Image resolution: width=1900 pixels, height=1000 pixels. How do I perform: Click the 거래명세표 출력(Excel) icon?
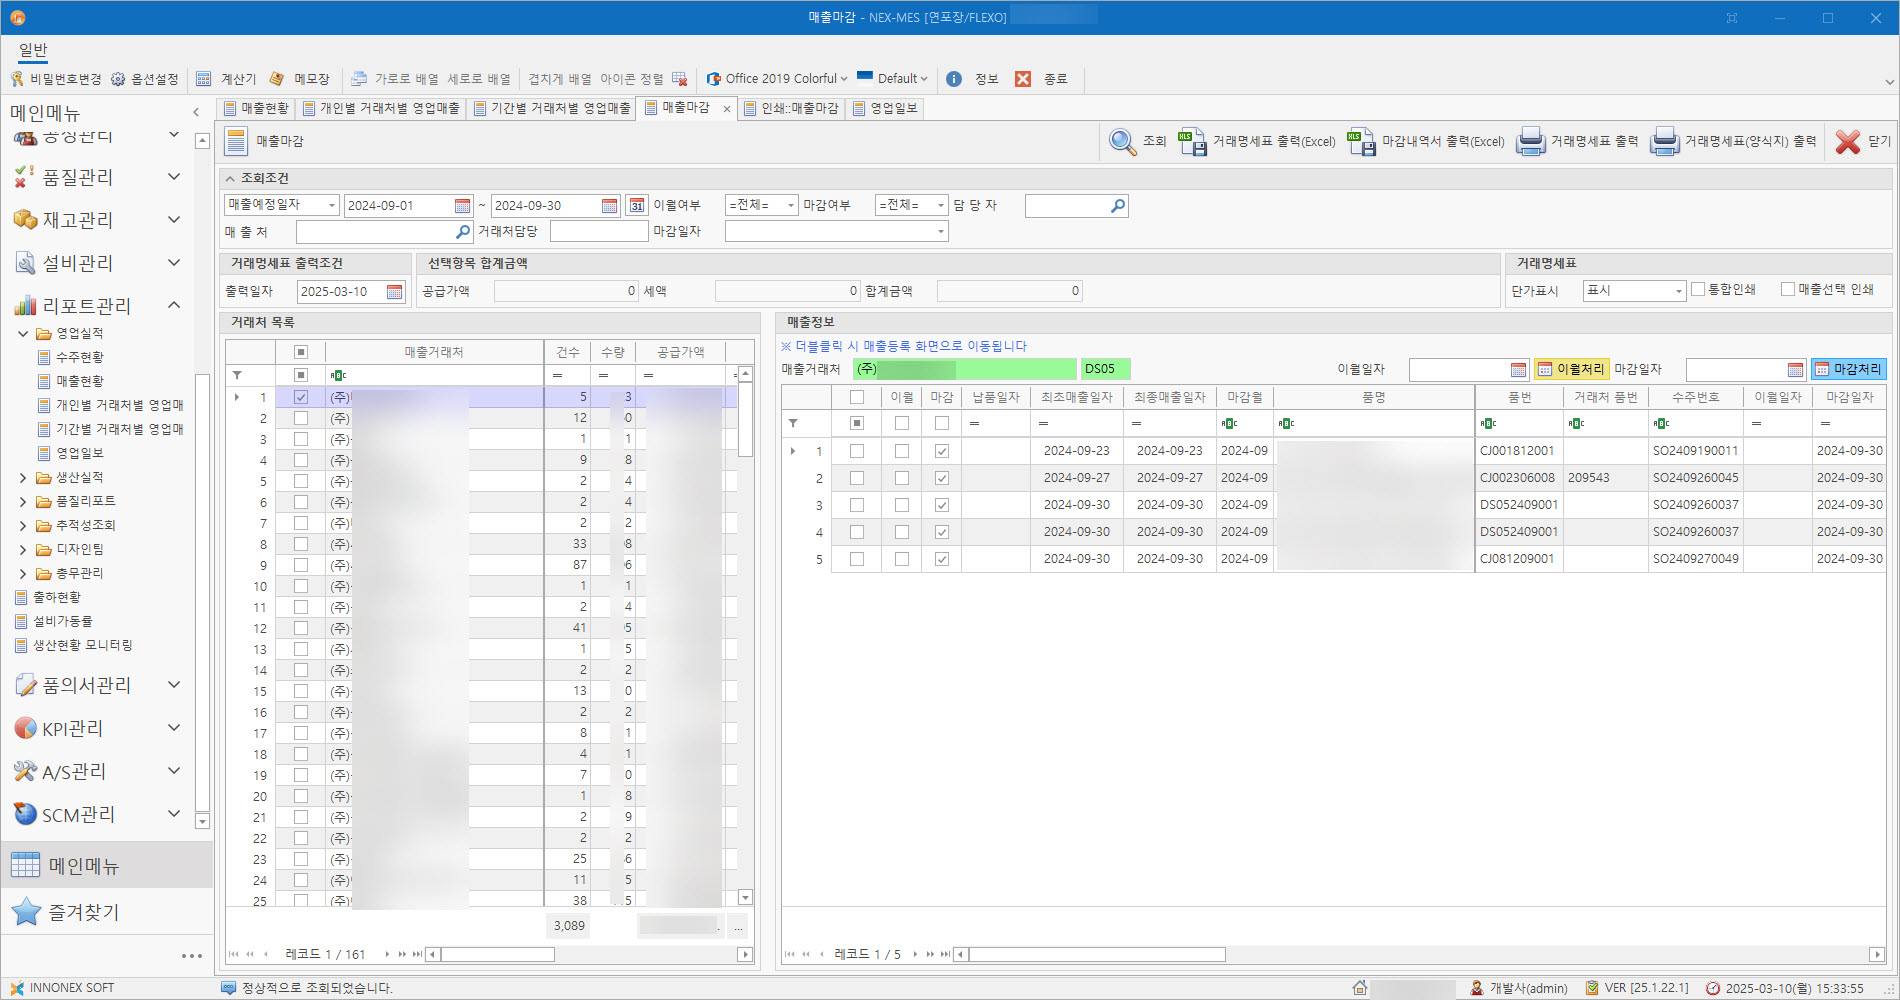click(x=1192, y=142)
